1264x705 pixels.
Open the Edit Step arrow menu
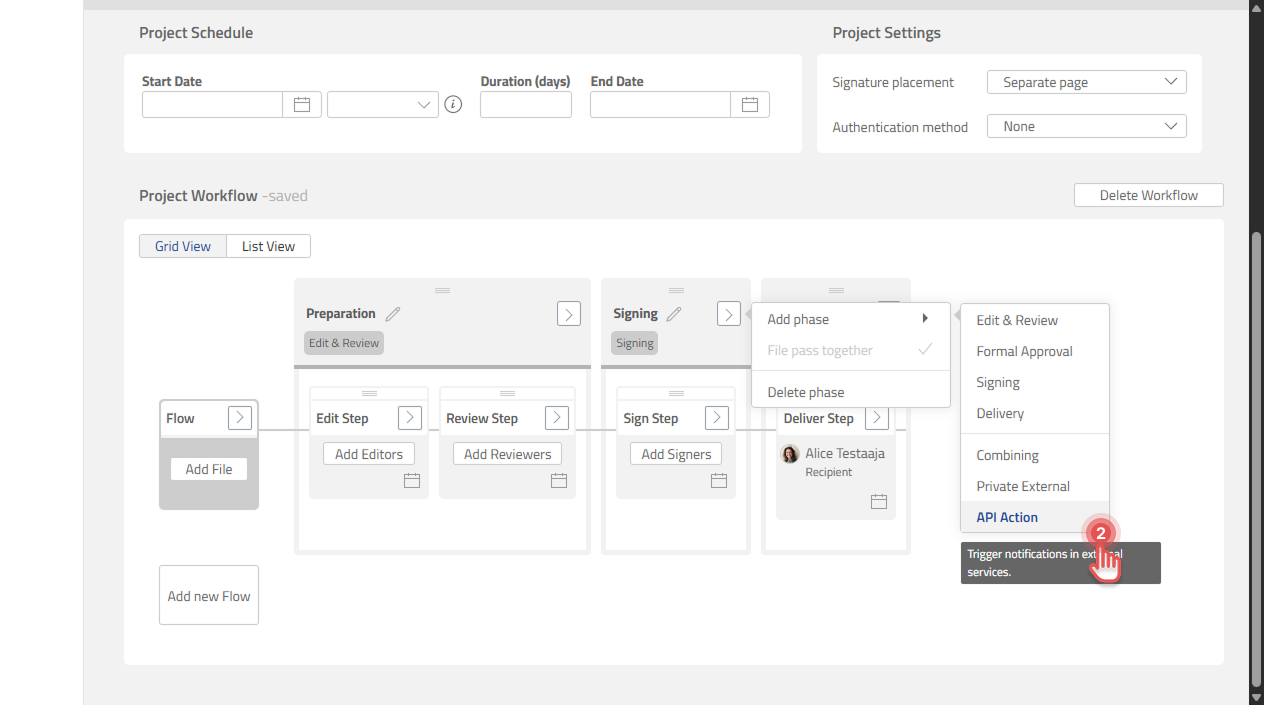coord(410,418)
